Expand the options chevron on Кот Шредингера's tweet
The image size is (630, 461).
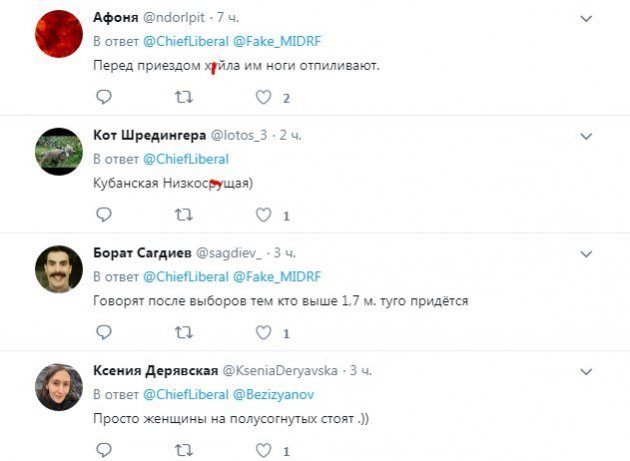(586, 136)
